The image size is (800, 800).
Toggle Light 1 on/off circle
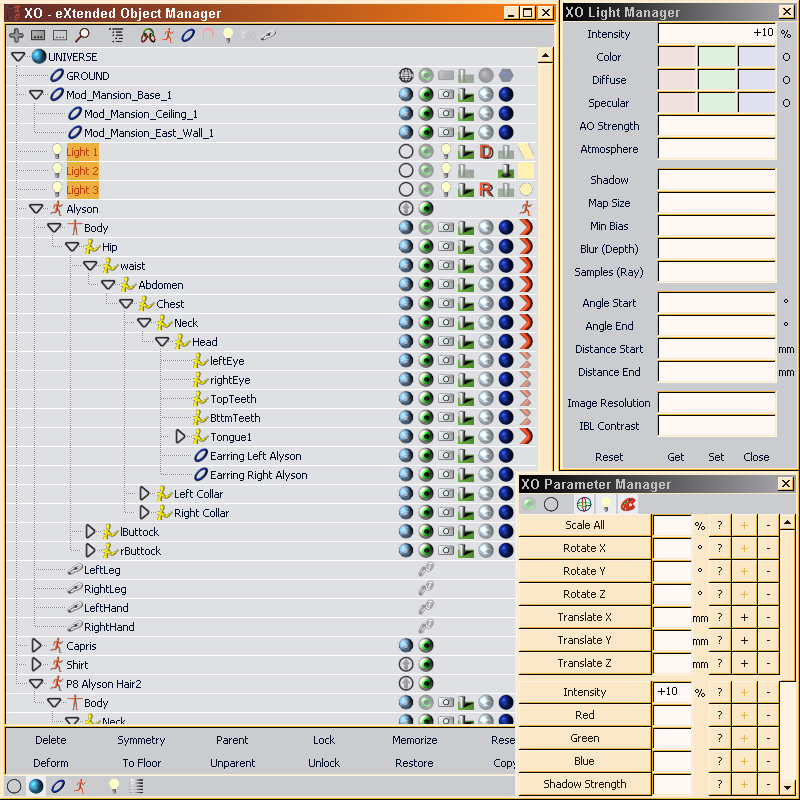406,152
